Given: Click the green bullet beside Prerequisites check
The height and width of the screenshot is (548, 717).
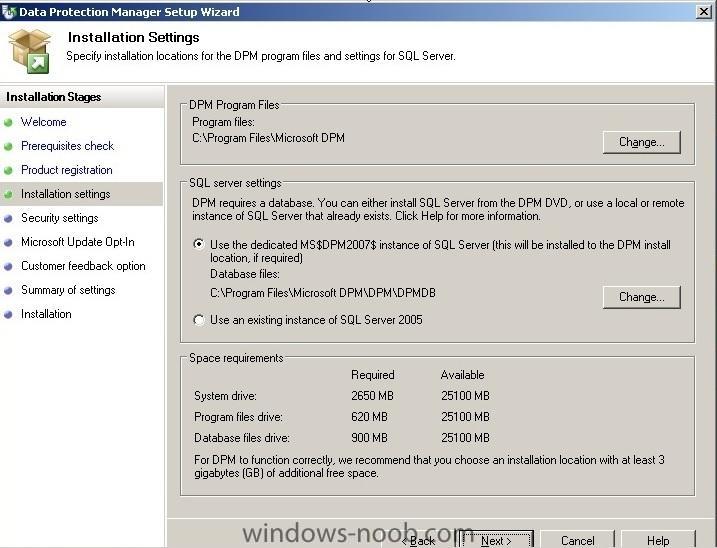Looking at the screenshot, I should [8, 146].
